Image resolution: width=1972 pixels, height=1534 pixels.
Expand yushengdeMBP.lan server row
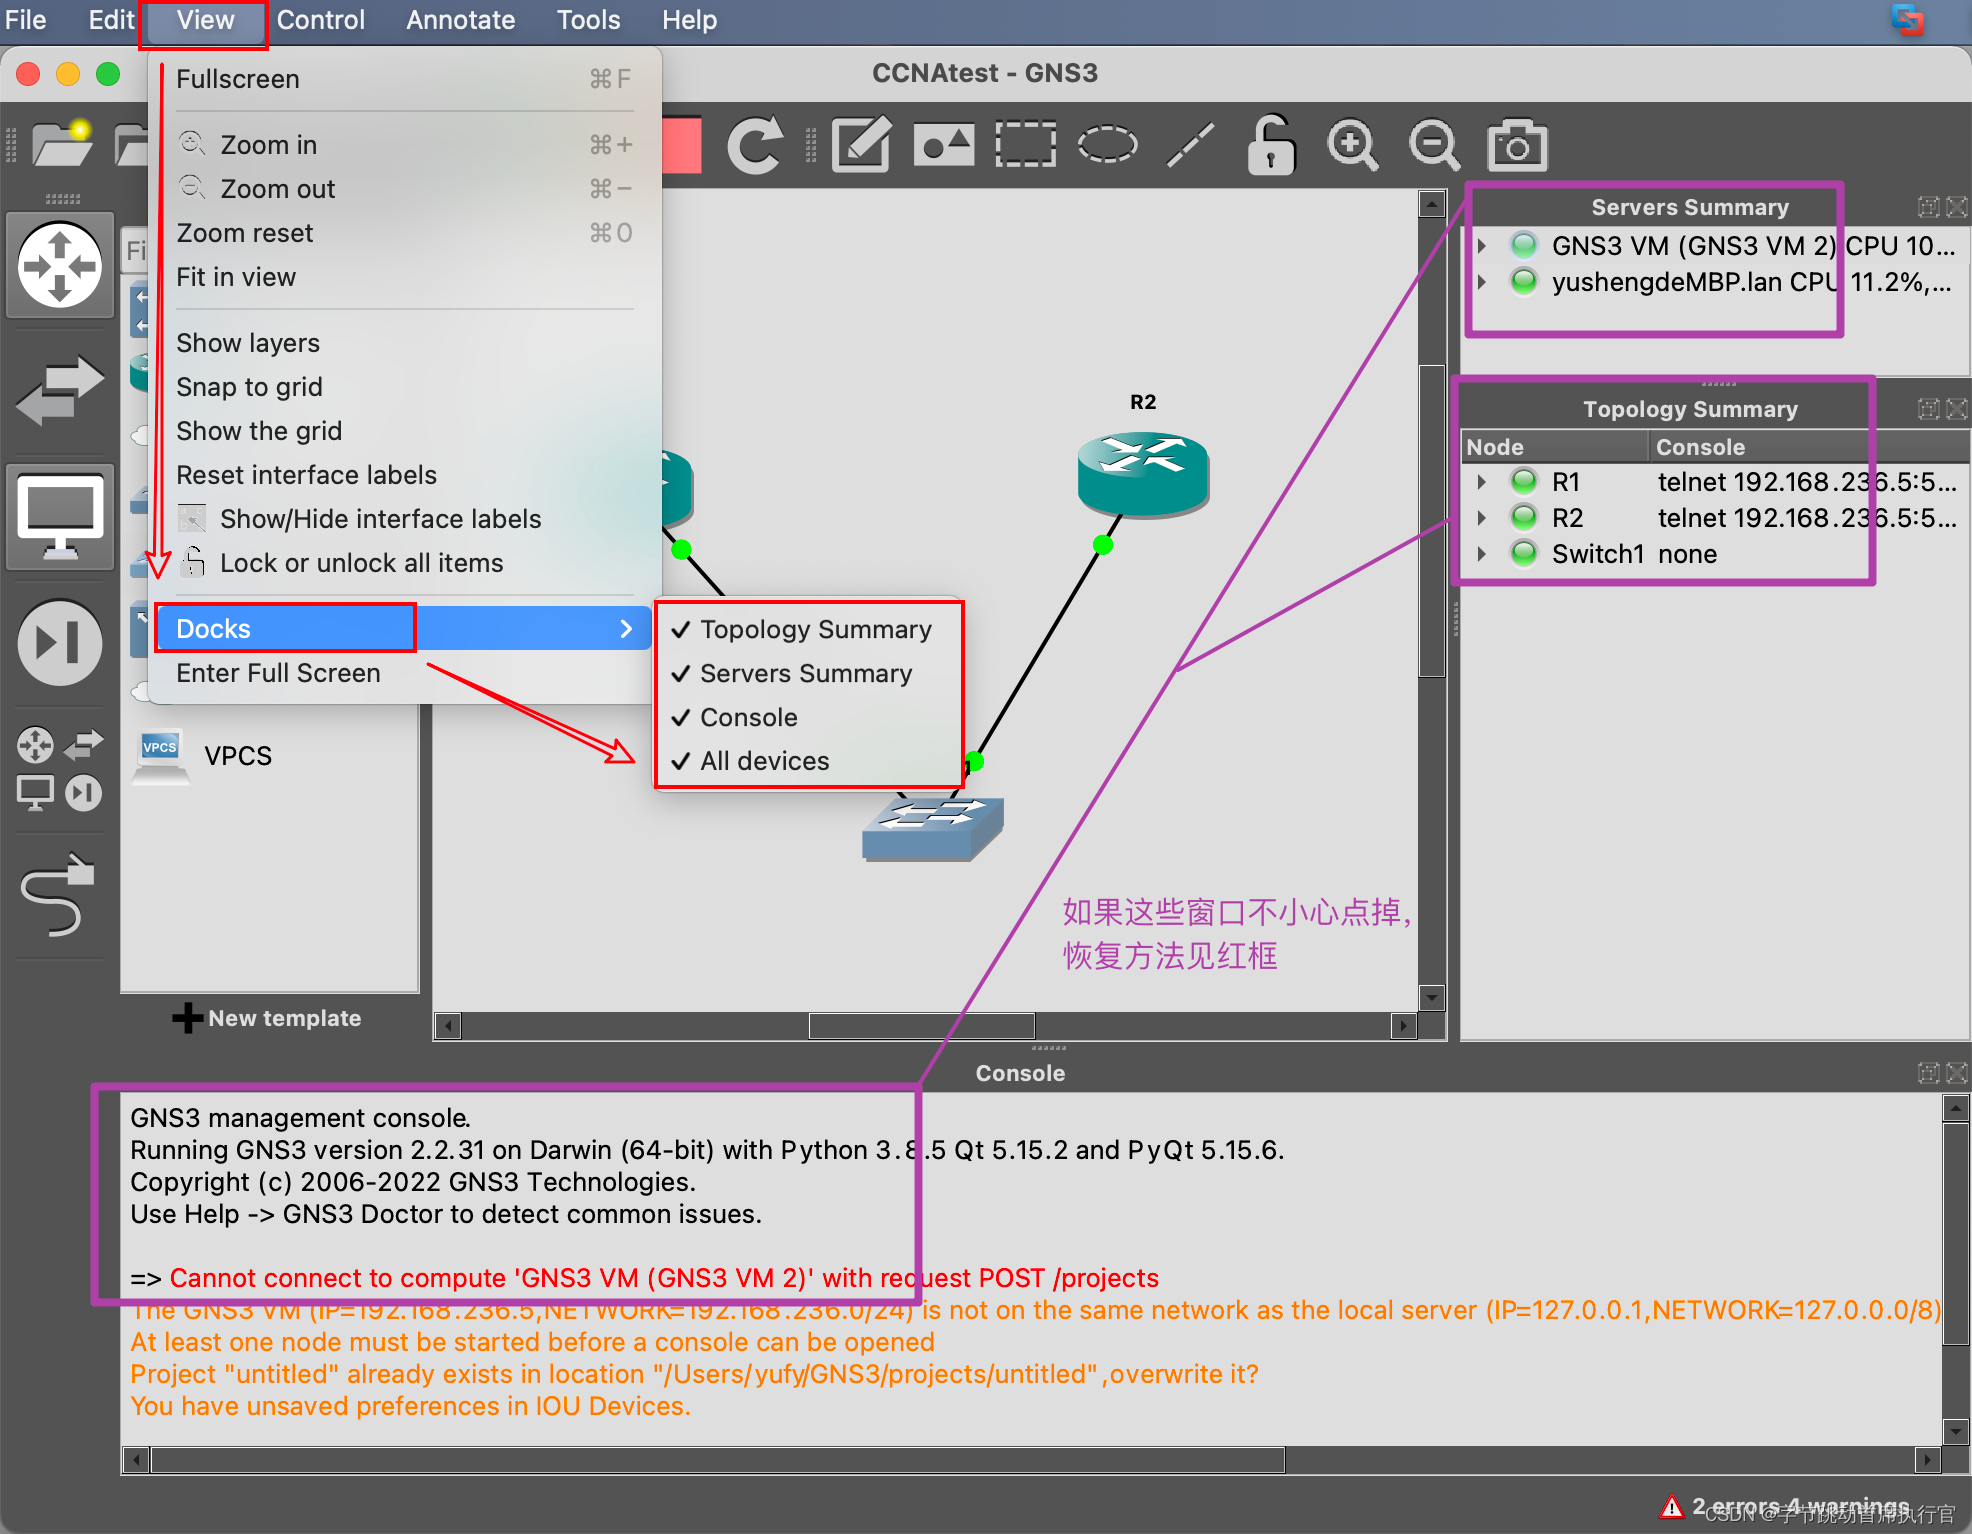click(1482, 282)
